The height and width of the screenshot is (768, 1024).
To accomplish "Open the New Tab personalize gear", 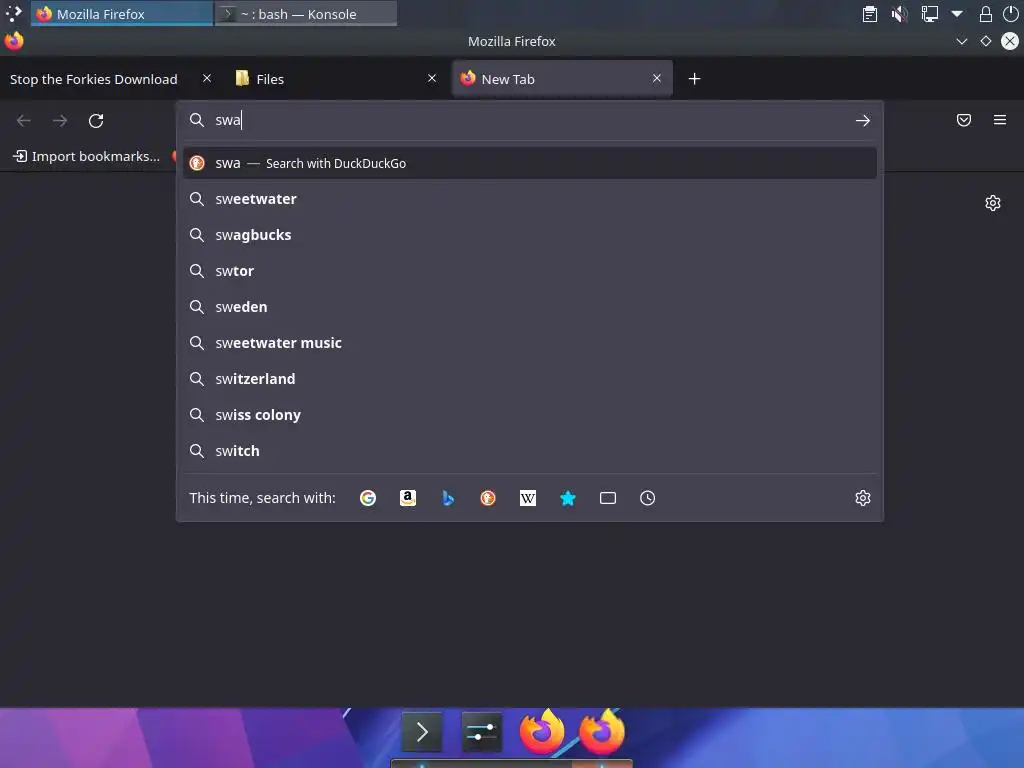I will 993,203.
